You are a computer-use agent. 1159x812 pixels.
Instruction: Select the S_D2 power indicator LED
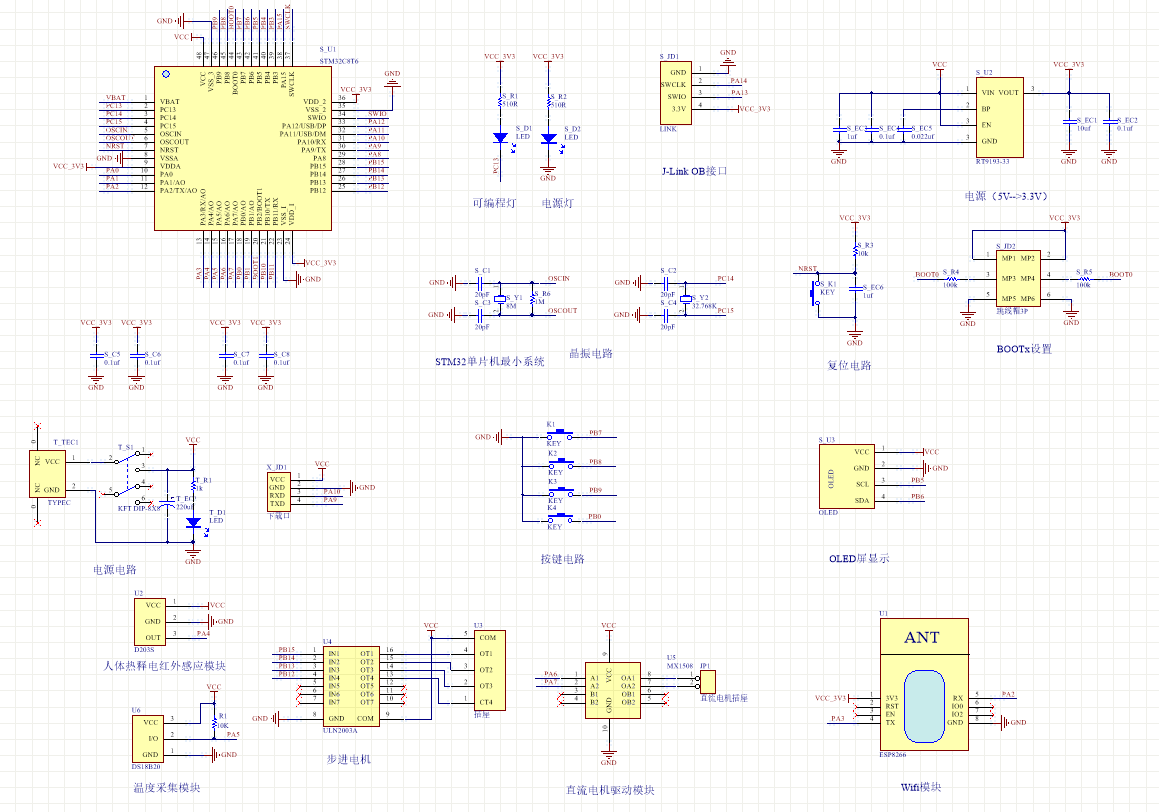[x=548, y=138]
